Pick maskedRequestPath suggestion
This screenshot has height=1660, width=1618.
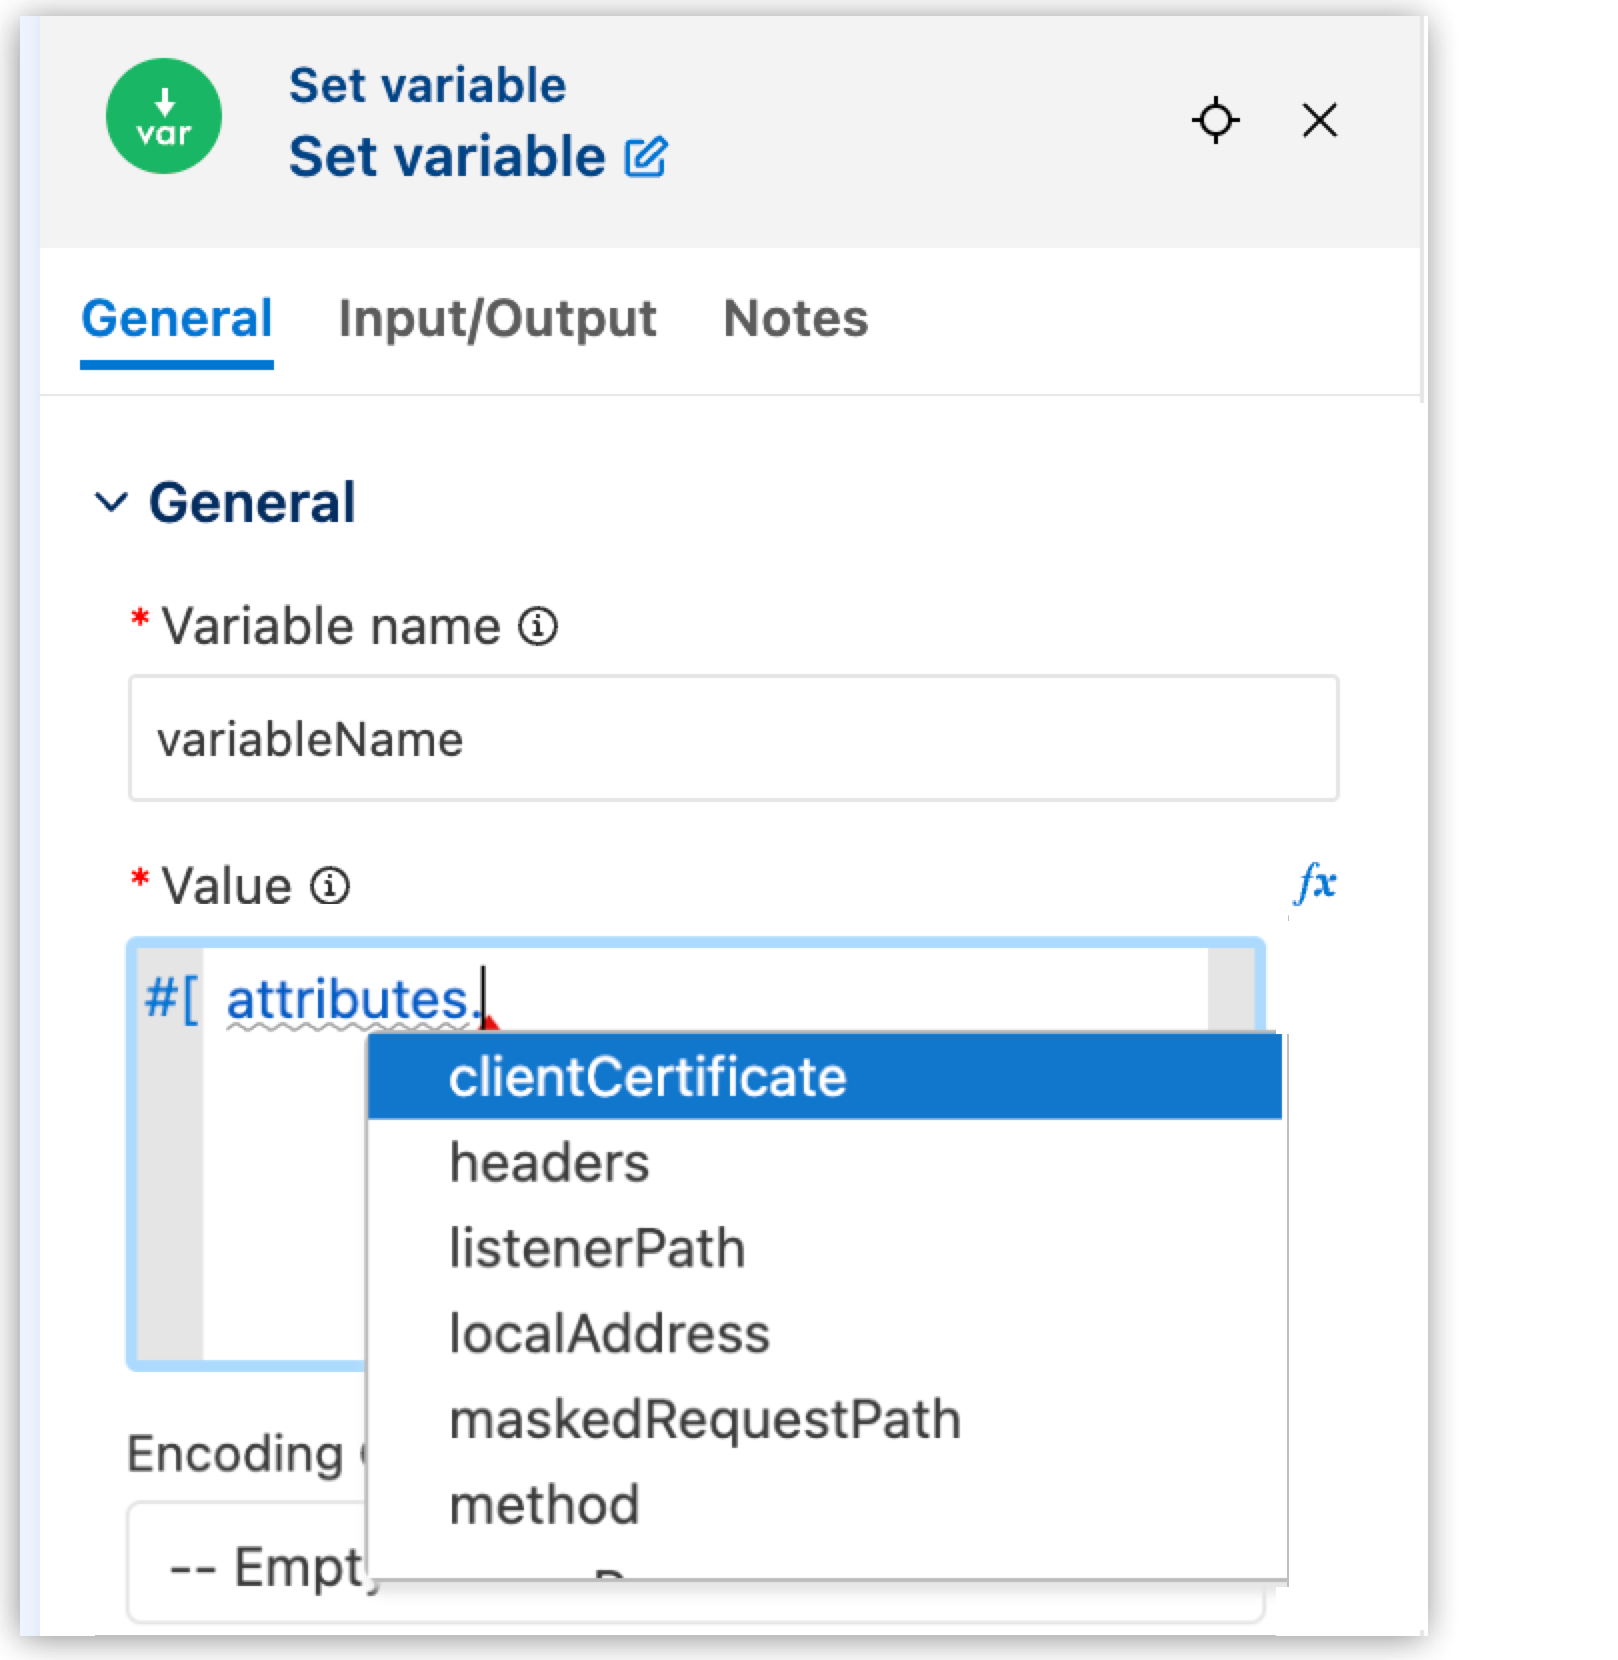click(825, 1420)
